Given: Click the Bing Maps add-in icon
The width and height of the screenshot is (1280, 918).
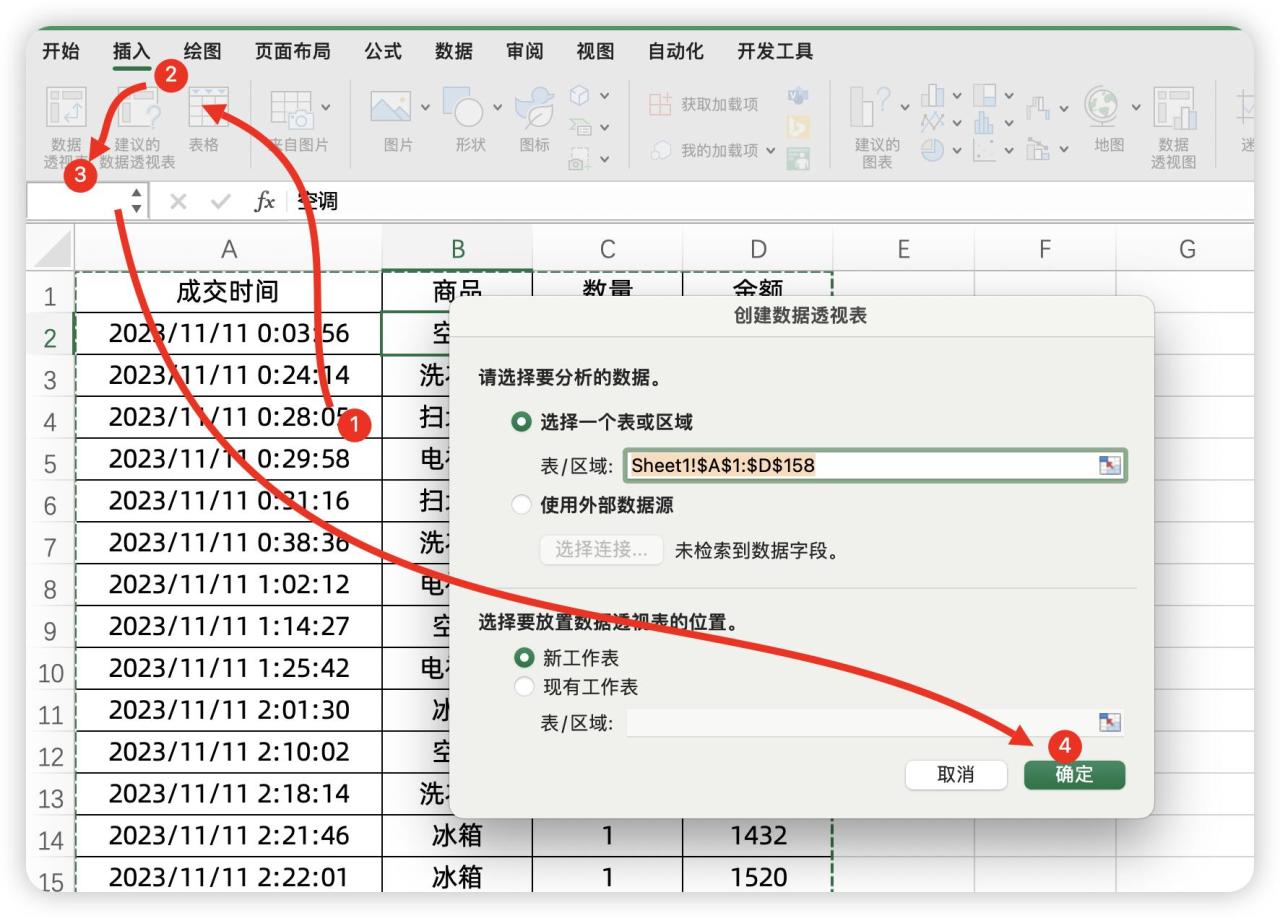Looking at the screenshot, I should point(798,128).
